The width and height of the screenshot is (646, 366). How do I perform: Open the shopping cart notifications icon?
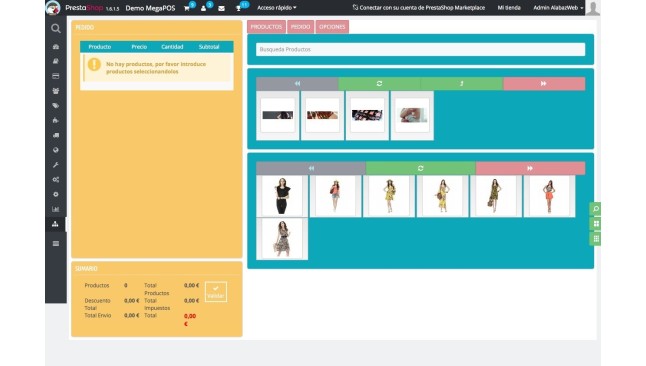(x=187, y=8)
